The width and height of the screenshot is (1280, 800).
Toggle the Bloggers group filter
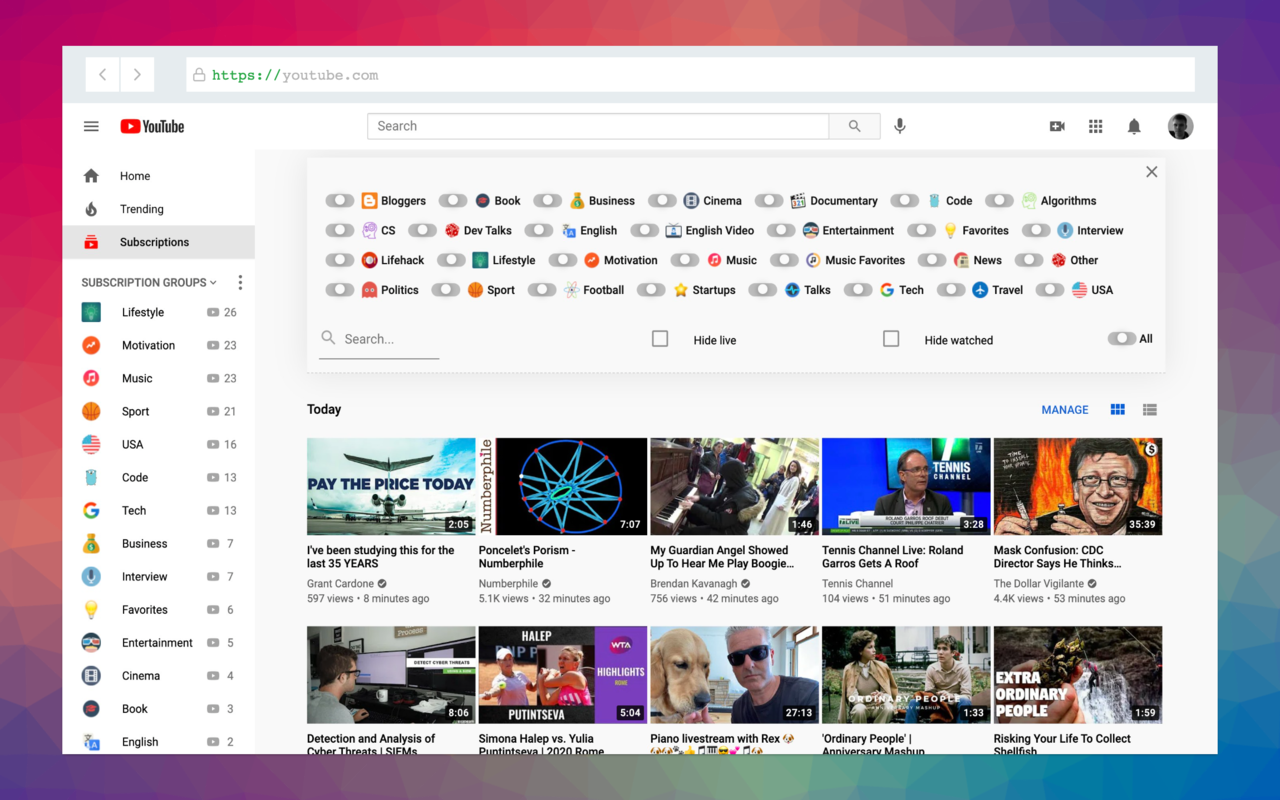coord(340,201)
